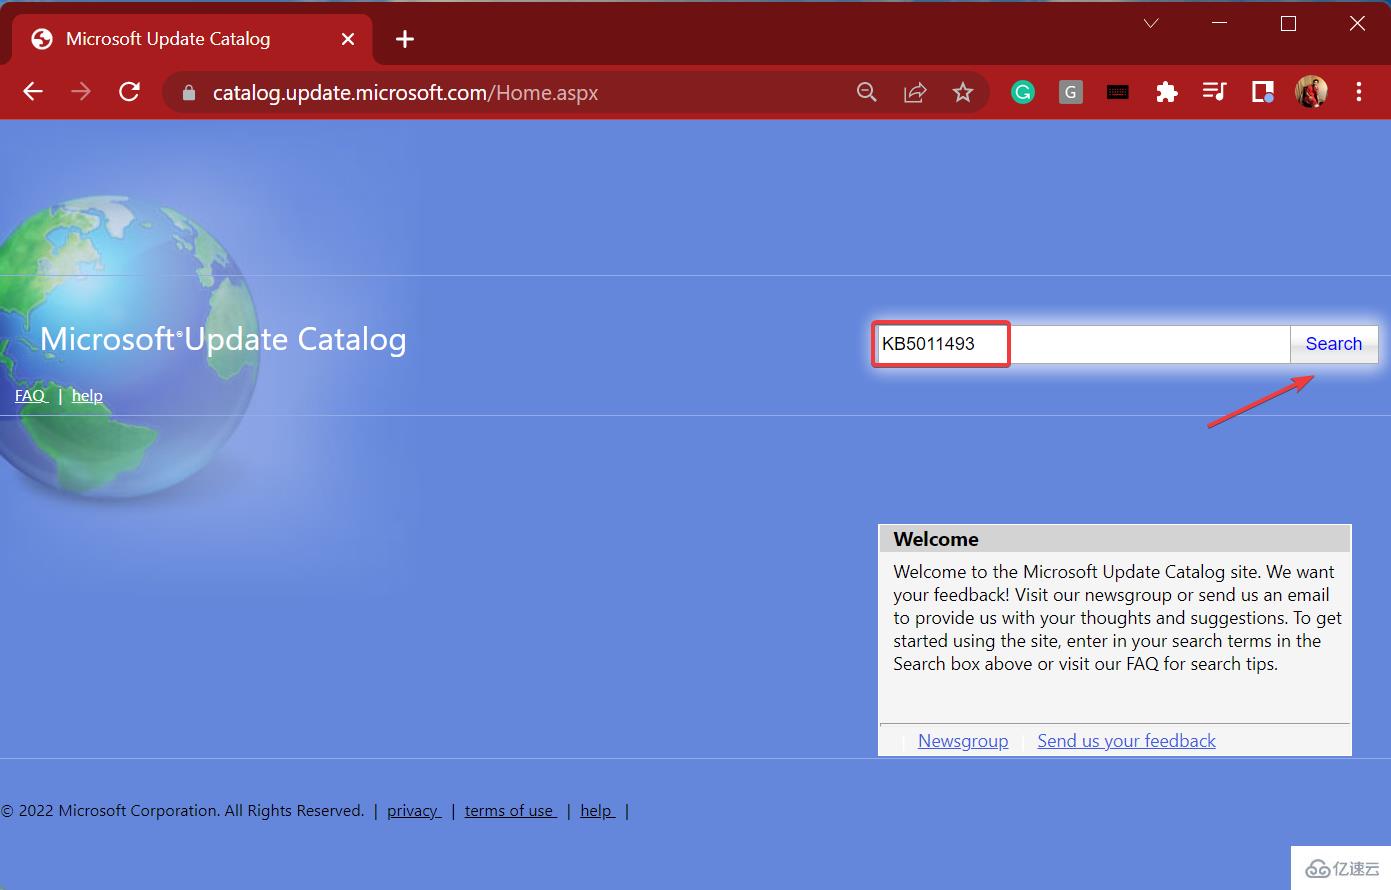Focus the catalog search box with KB5011493
The height and width of the screenshot is (890, 1391).
click(1082, 344)
